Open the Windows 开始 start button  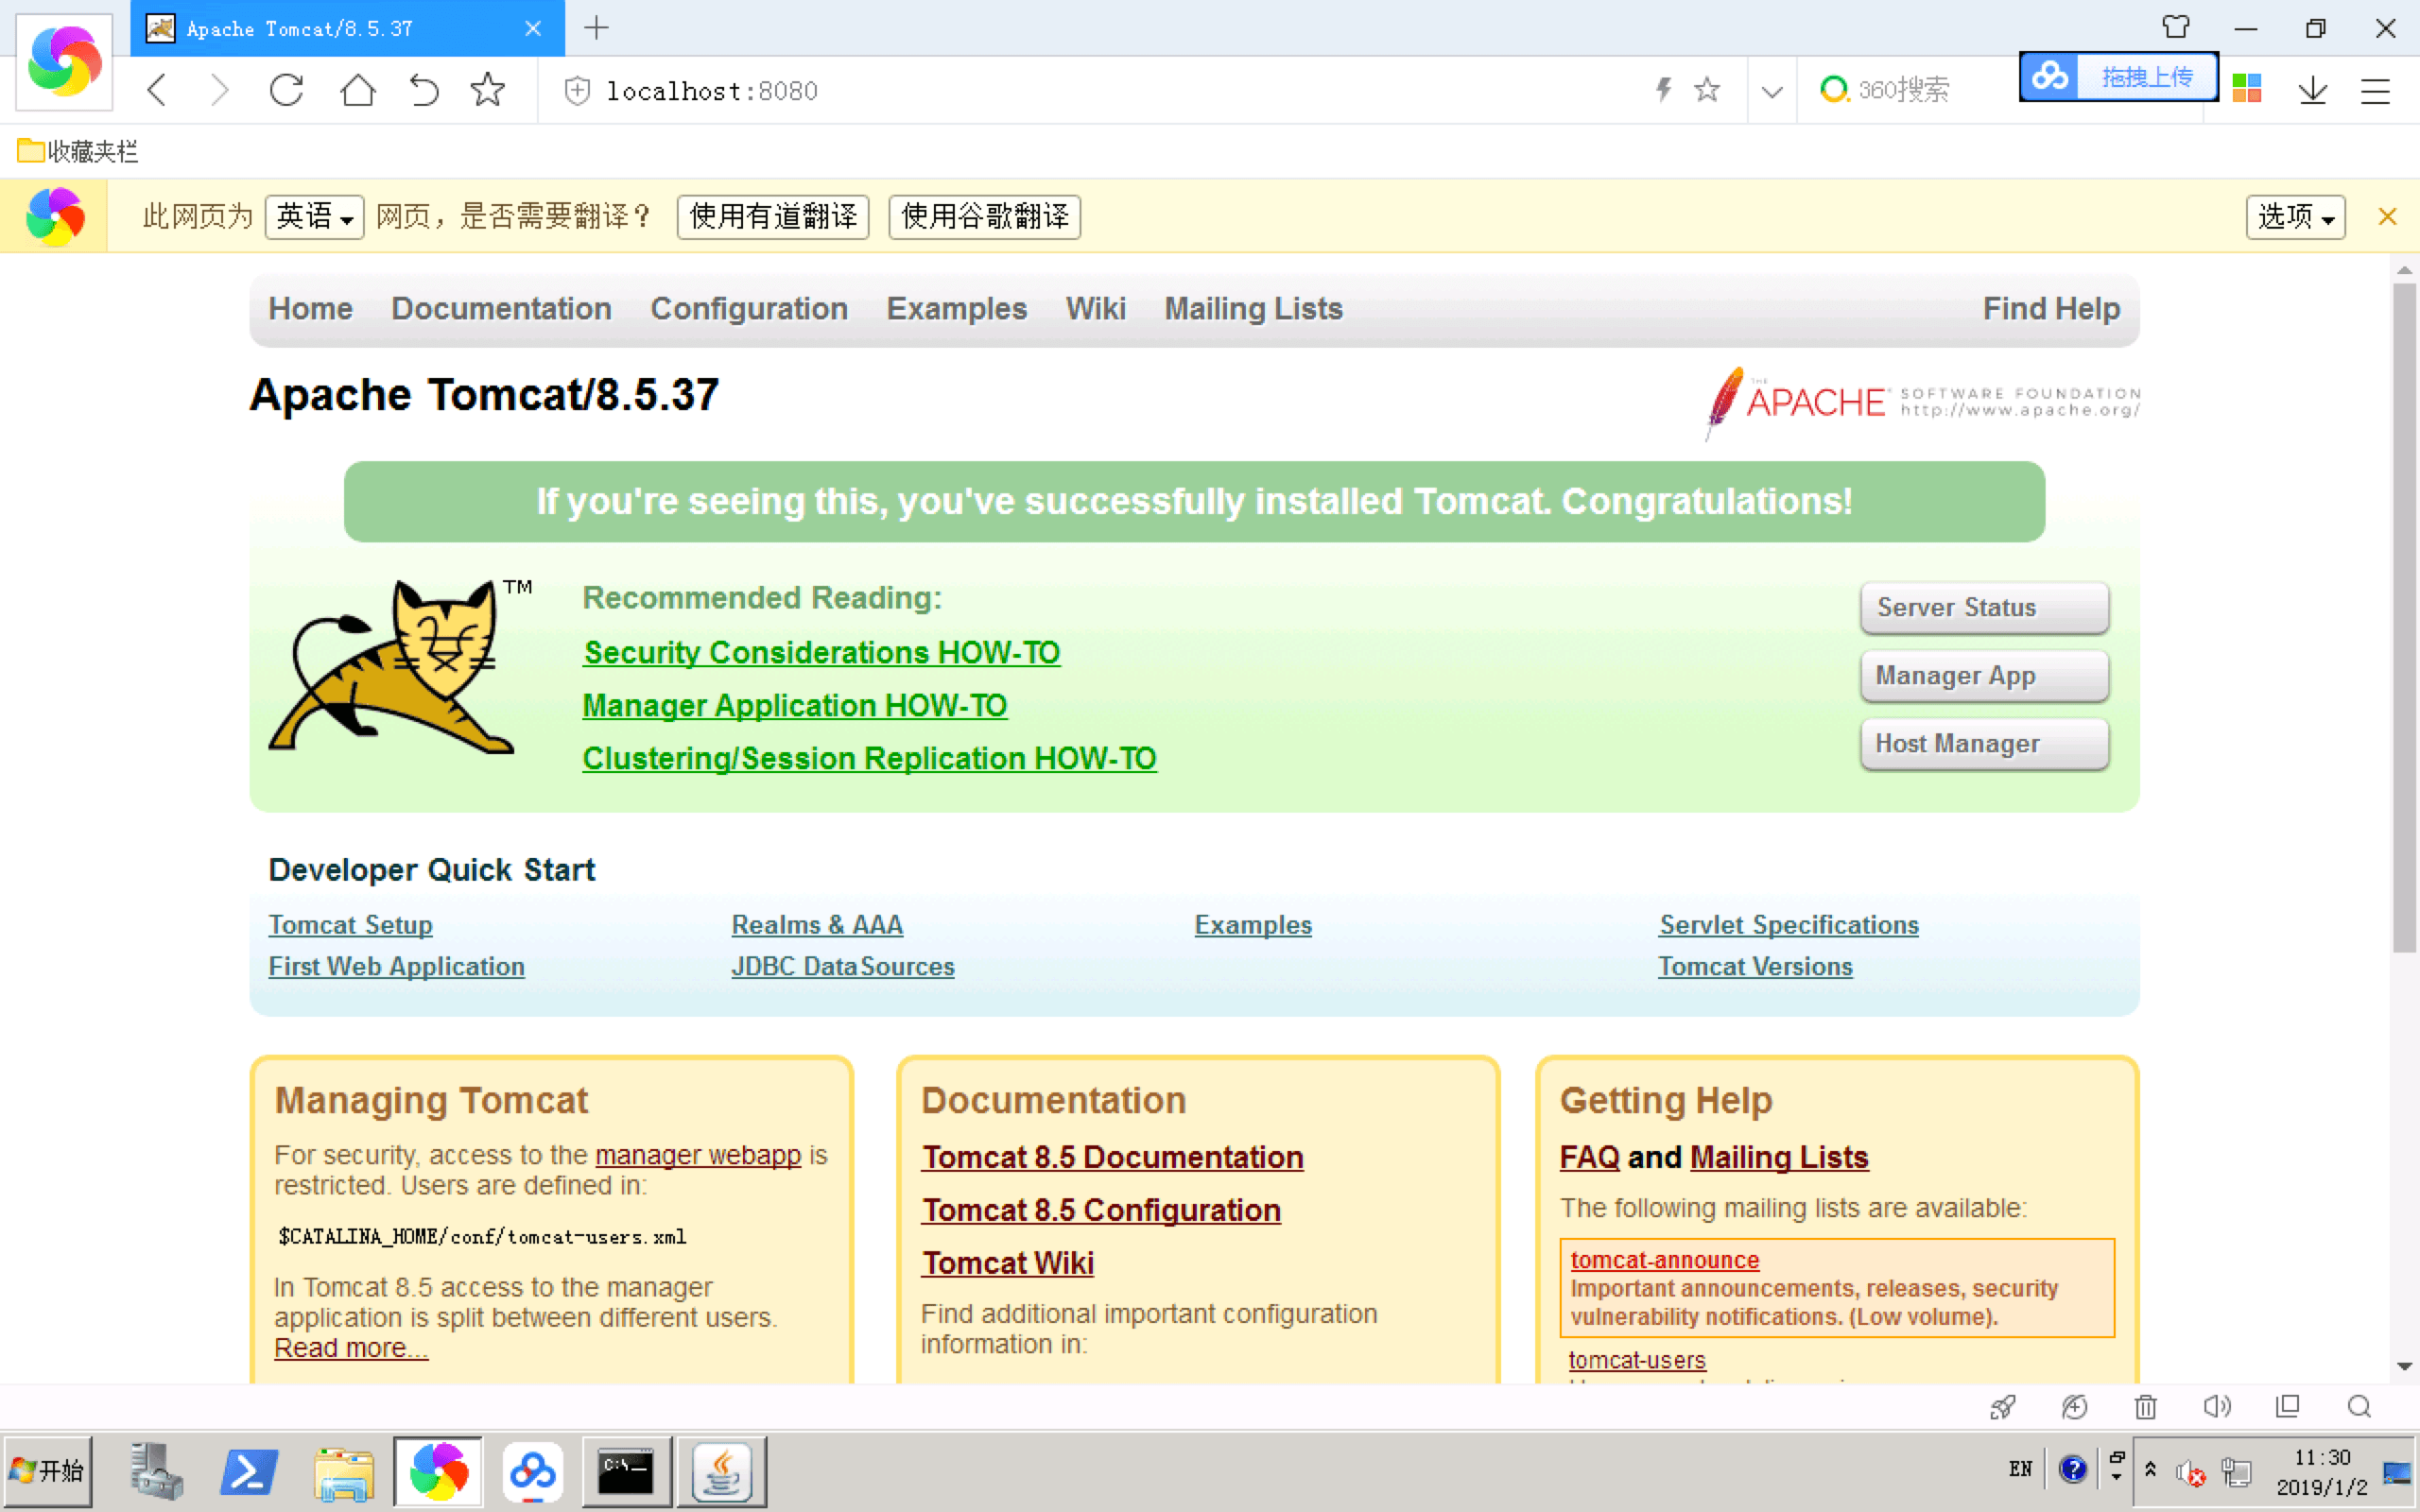pyautogui.click(x=47, y=1471)
